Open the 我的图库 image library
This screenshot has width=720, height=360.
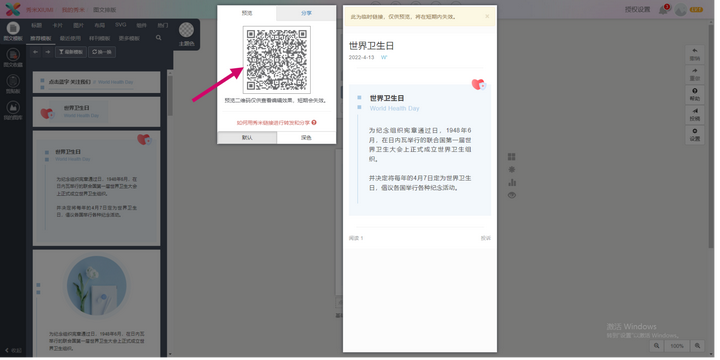click(13, 111)
